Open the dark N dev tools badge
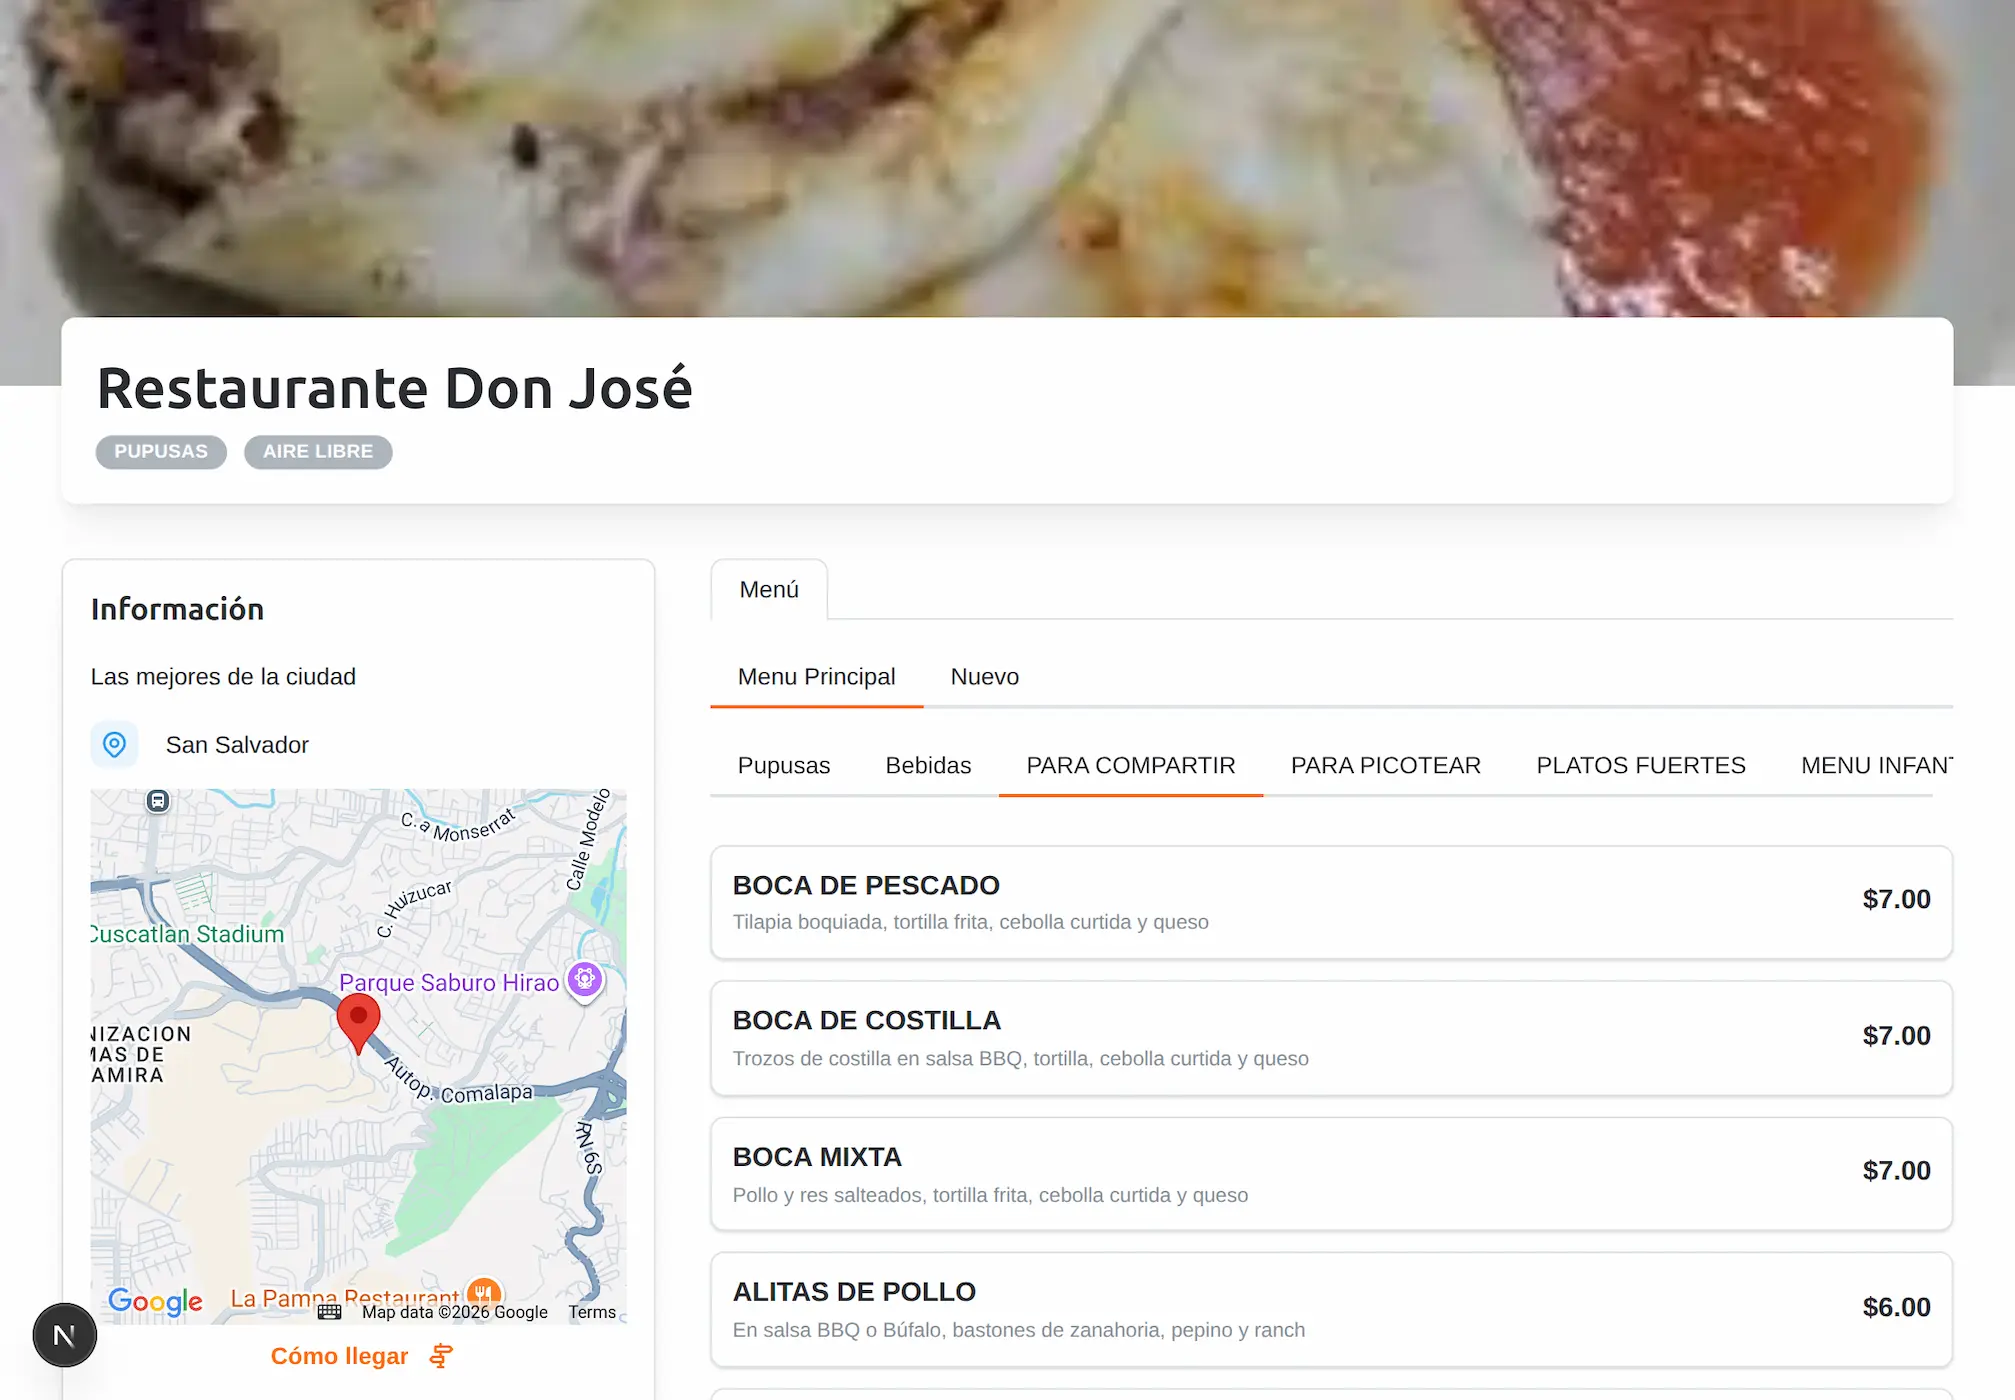The width and height of the screenshot is (2015, 1400). point(64,1334)
